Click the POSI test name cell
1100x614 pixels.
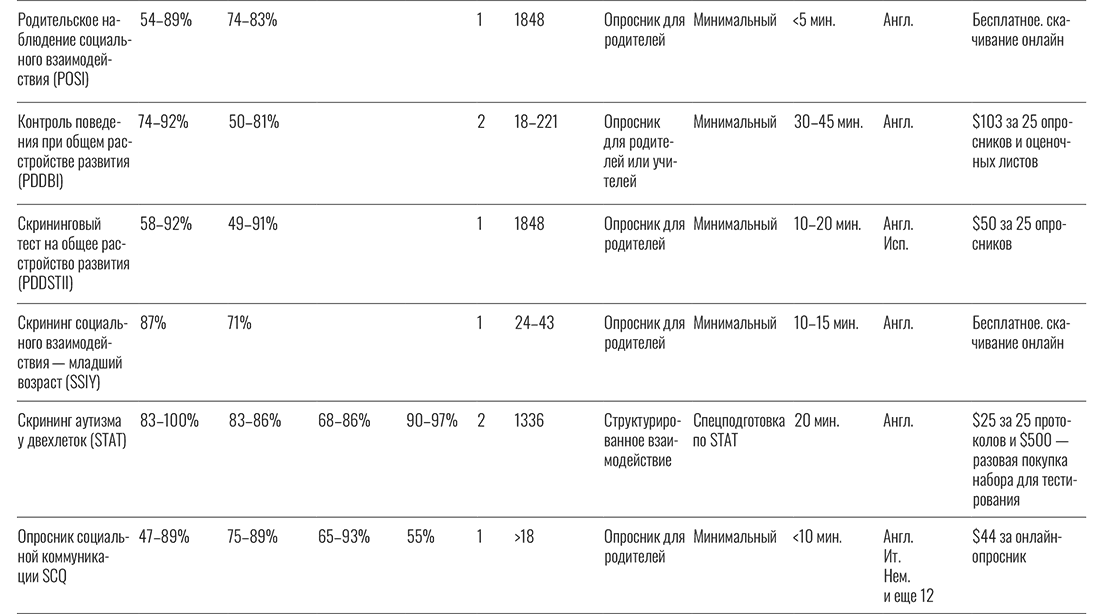pyautogui.click(x=73, y=50)
